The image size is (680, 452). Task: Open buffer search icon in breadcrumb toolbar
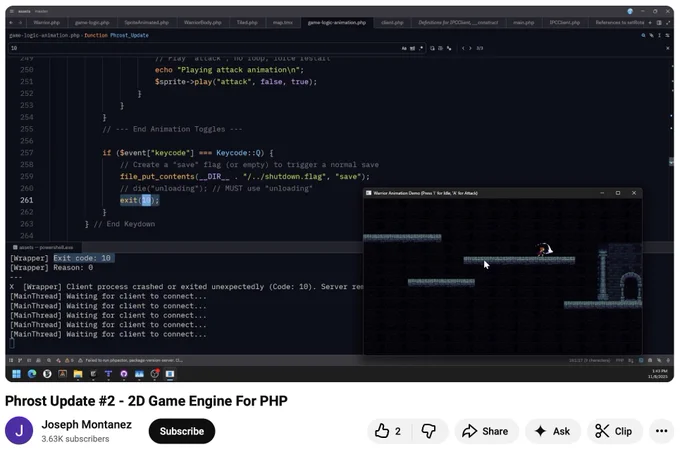coord(643,36)
